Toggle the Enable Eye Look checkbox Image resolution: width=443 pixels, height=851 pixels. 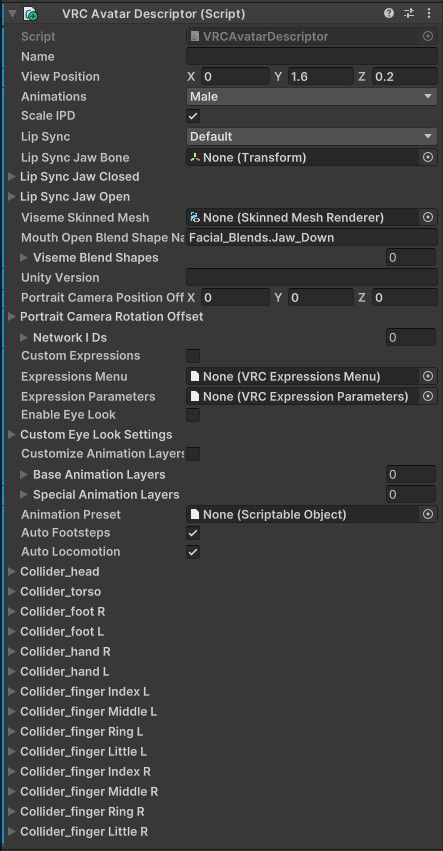193,415
